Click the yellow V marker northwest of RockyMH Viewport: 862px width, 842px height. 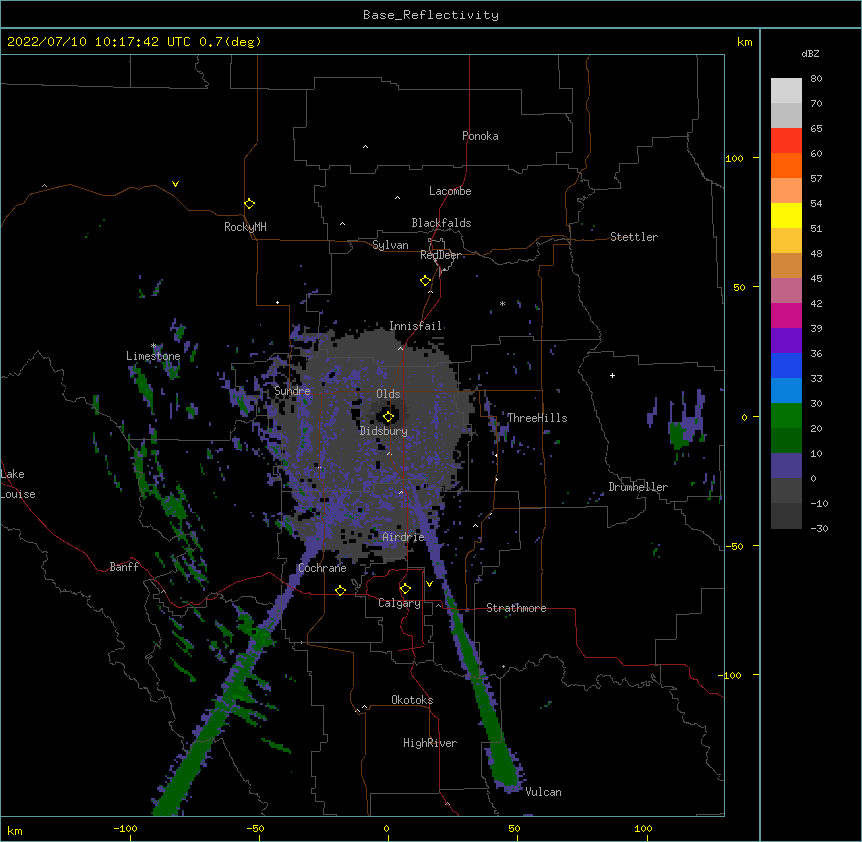tap(175, 184)
